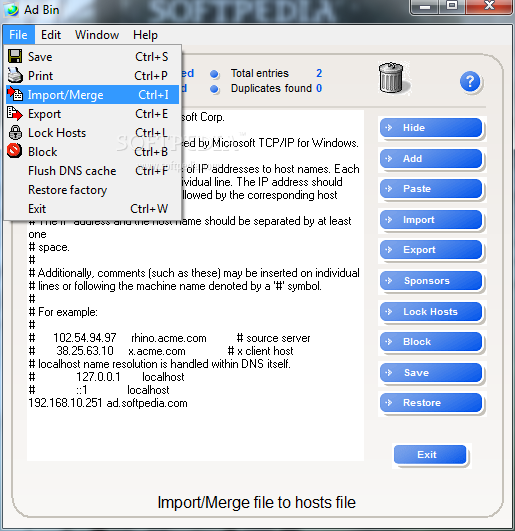Click the blue Add button

[431, 158]
